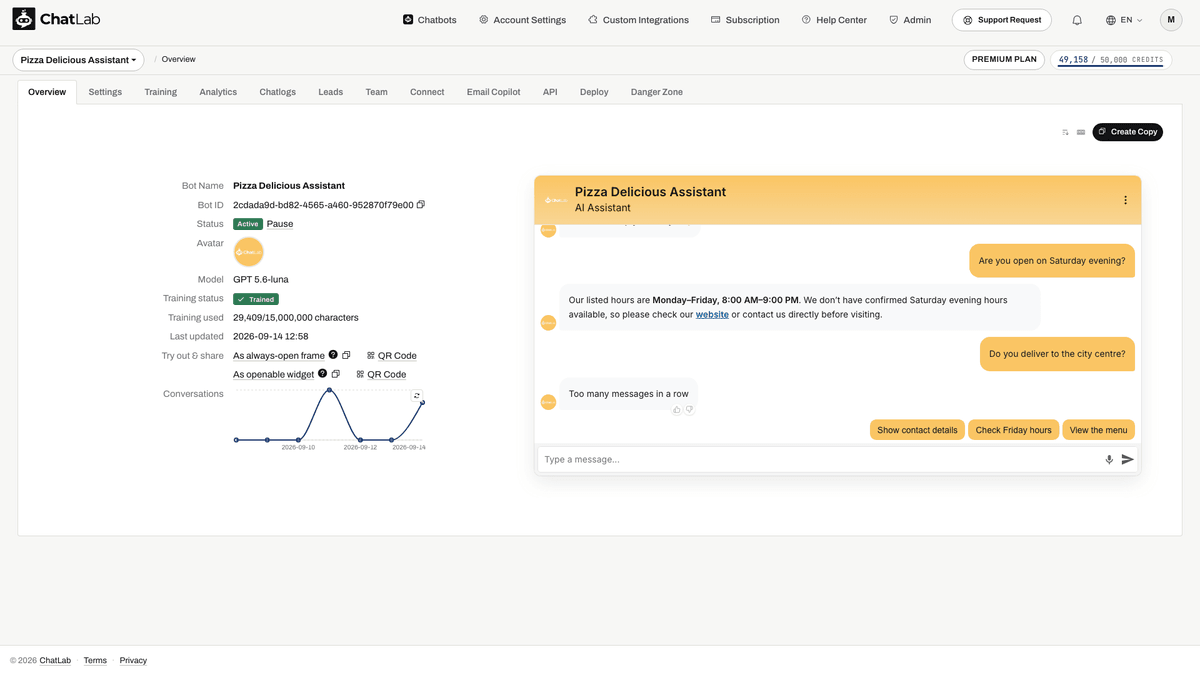The height and width of the screenshot is (675, 1200).
Task: Open Chatbots in the top navigation
Action: click(430, 20)
